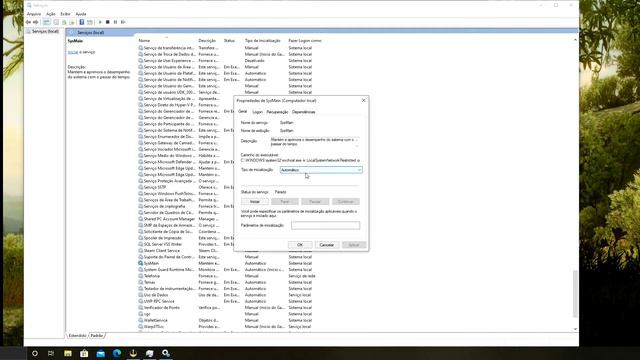This screenshot has width=640, height=360.
Task: Click the Services gears icon on taskbar
Action: [166, 353]
